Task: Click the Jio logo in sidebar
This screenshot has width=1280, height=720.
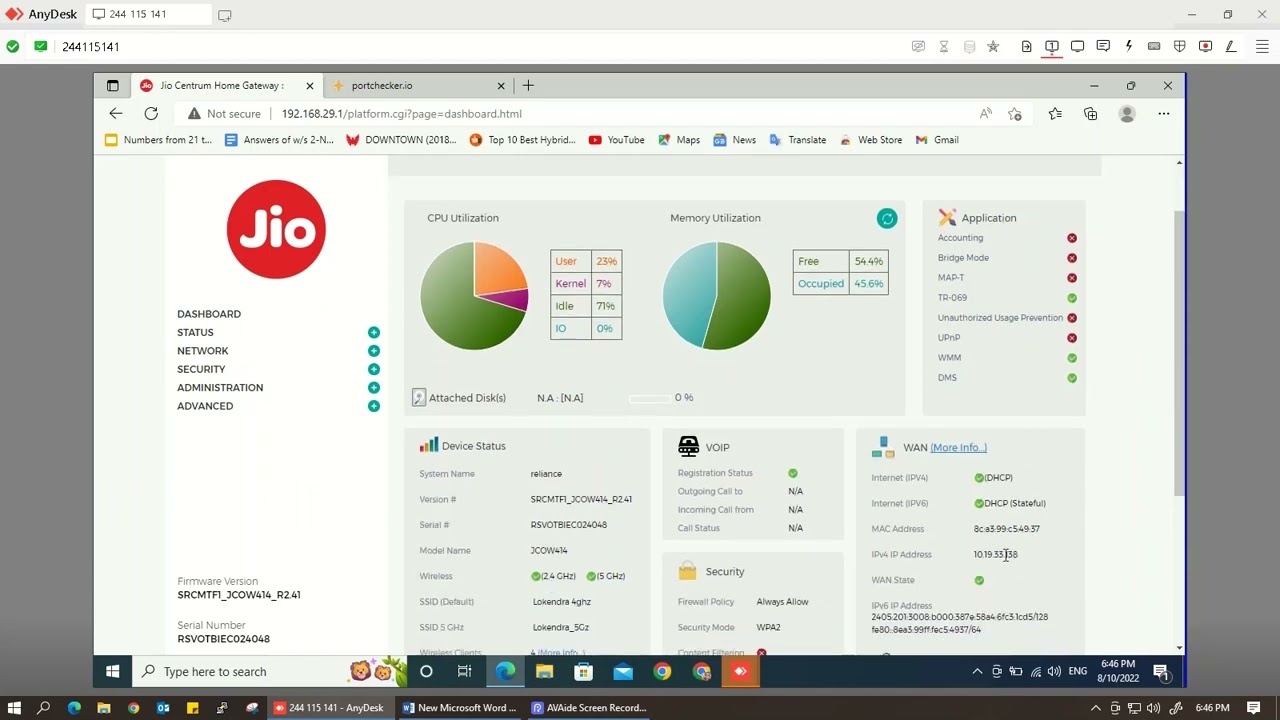Action: pyautogui.click(x=276, y=229)
